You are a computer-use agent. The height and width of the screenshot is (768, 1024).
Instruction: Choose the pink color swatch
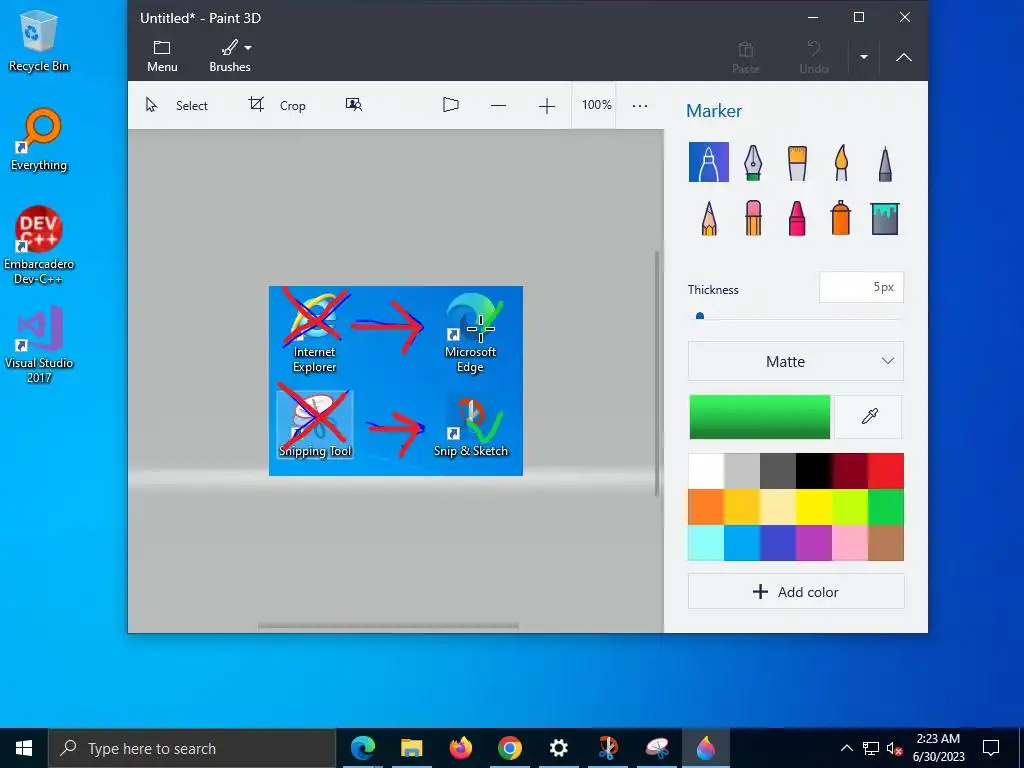[850, 543]
